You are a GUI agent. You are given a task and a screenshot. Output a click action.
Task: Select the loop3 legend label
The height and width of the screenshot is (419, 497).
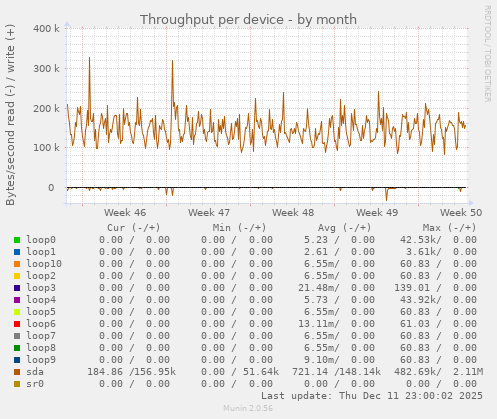41,288
